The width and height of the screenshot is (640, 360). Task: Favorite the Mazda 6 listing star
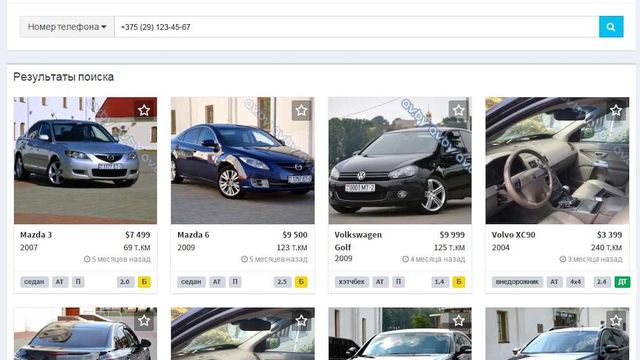301,110
